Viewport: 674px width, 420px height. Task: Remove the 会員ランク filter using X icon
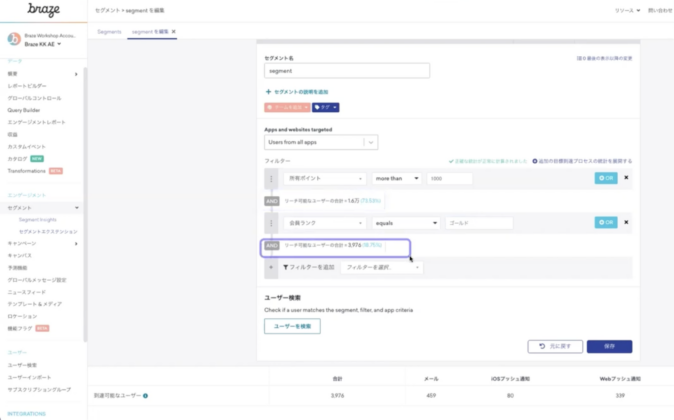626,222
